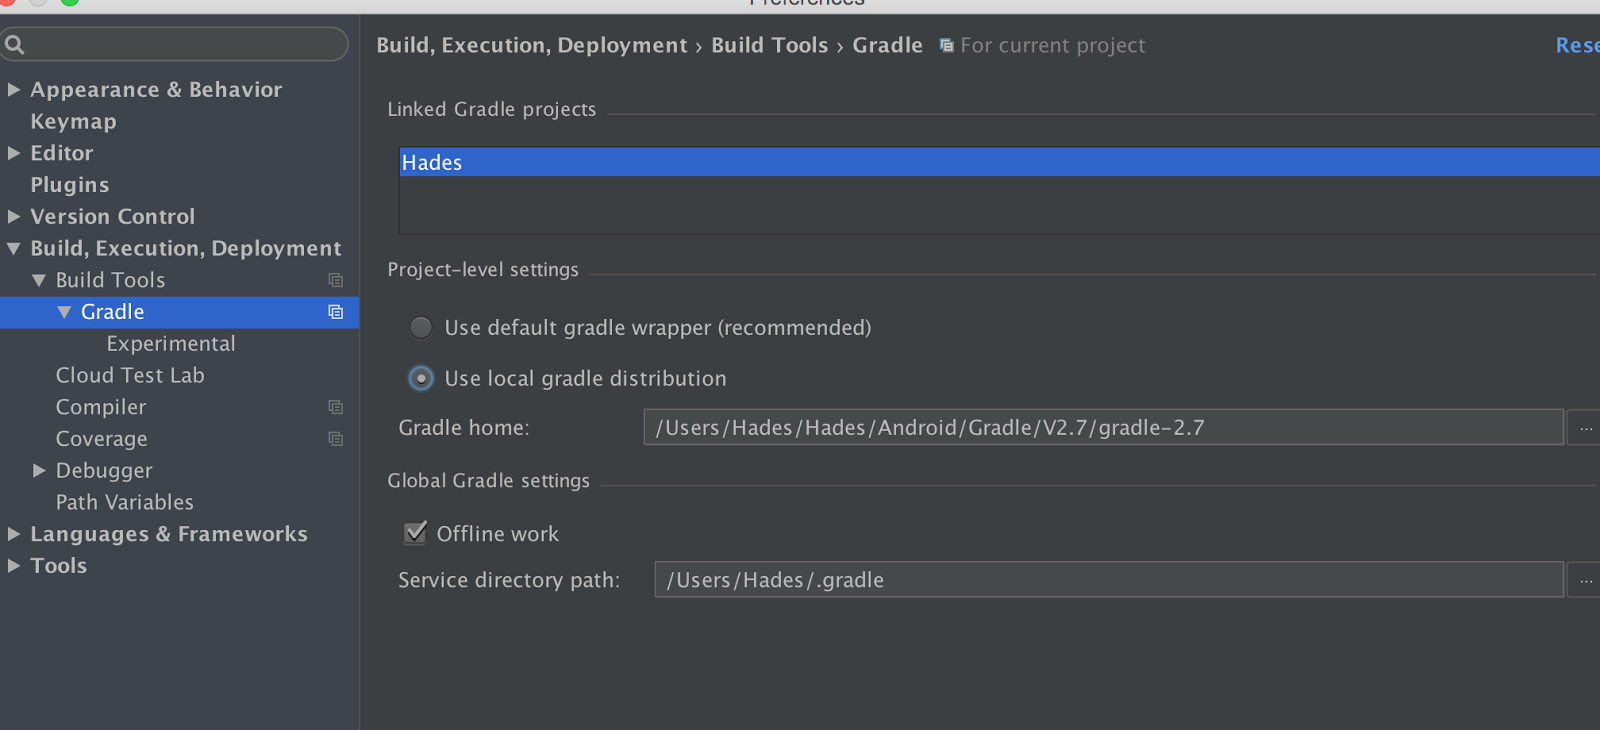Click project-level icon beside Coverage

[336, 439]
